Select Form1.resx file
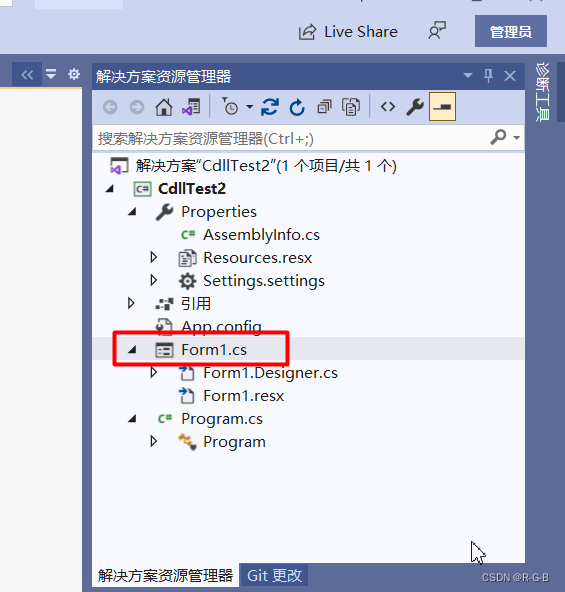This screenshot has height=592, width=565. pos(244,396)
